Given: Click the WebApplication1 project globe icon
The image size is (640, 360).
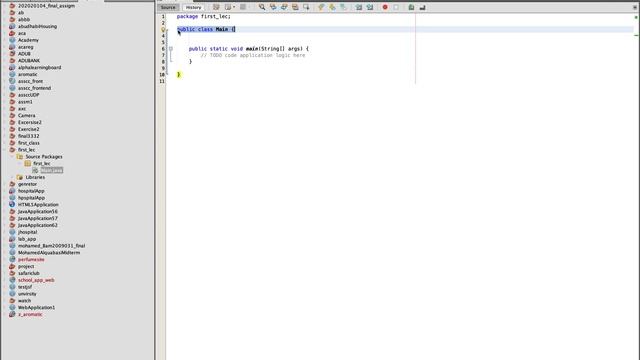Looking at the screenshot, I should pyautogui.click(x=12, y=307).
